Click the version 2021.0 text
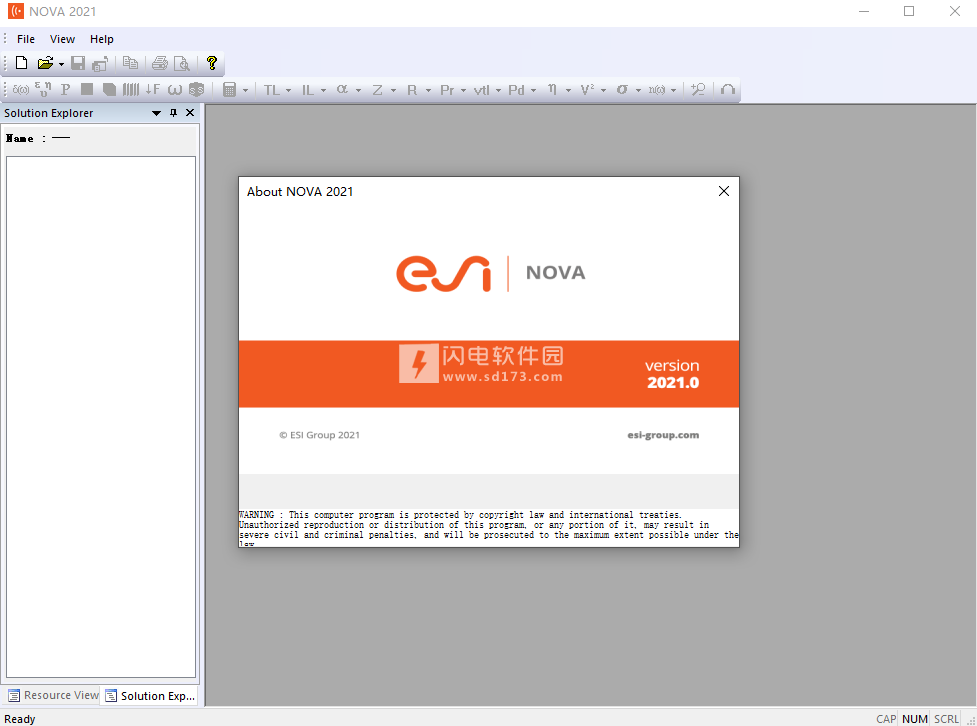 (x=672, y=374)
